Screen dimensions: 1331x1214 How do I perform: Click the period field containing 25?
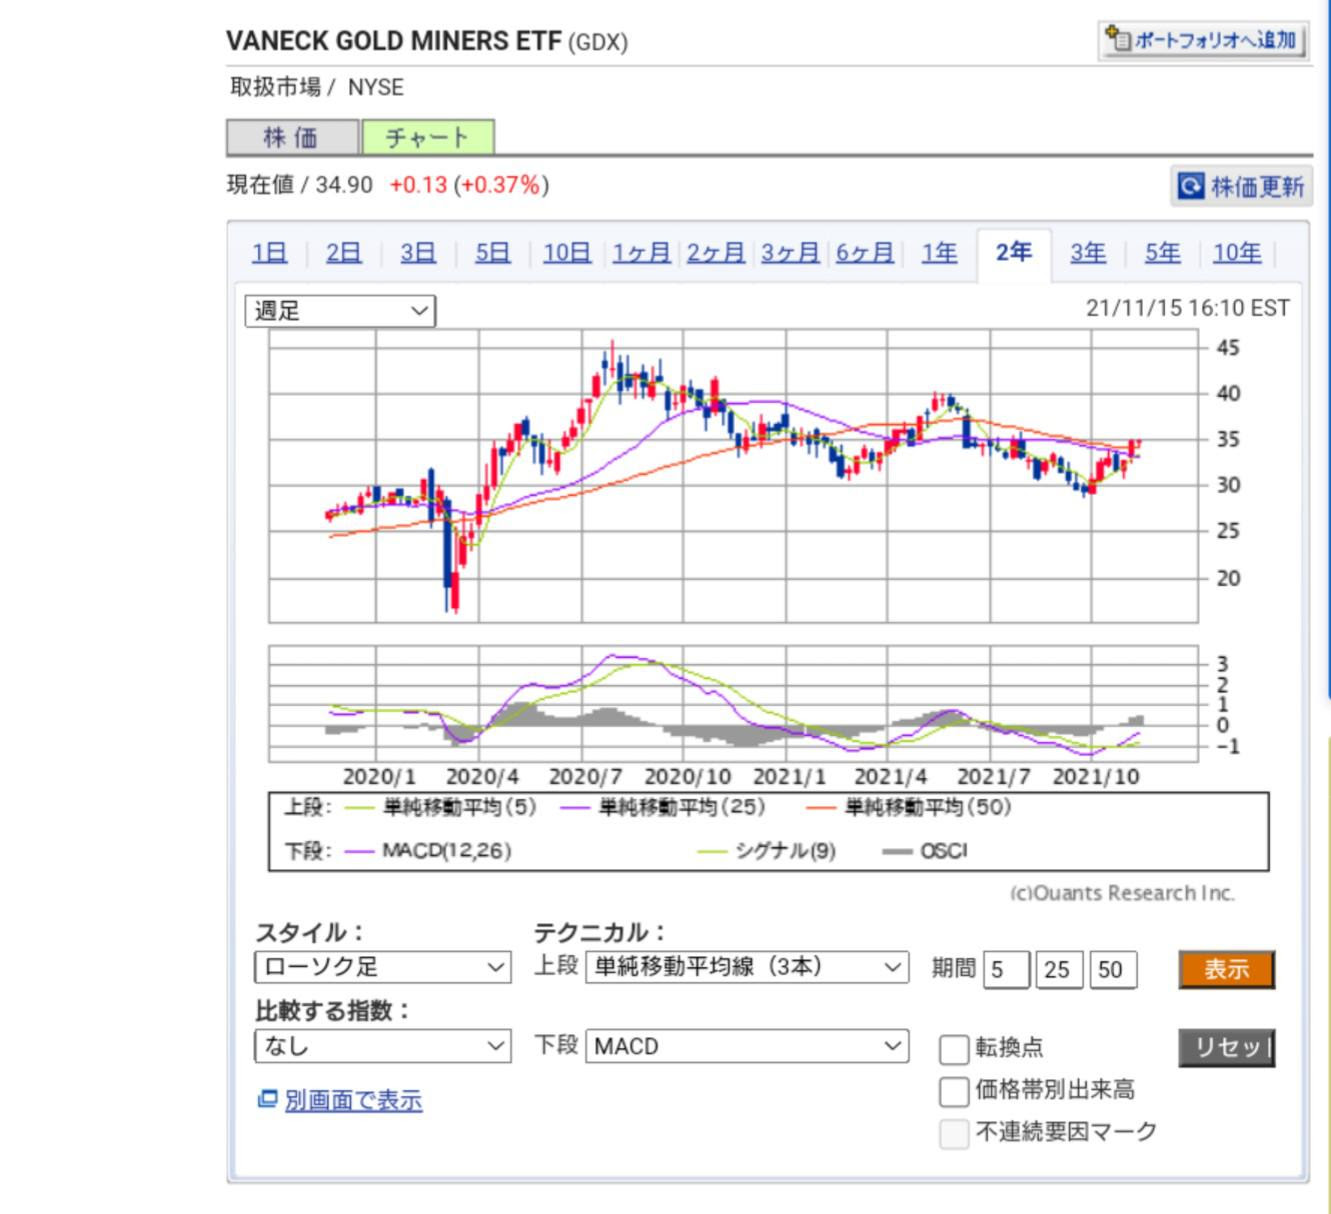1059,969
